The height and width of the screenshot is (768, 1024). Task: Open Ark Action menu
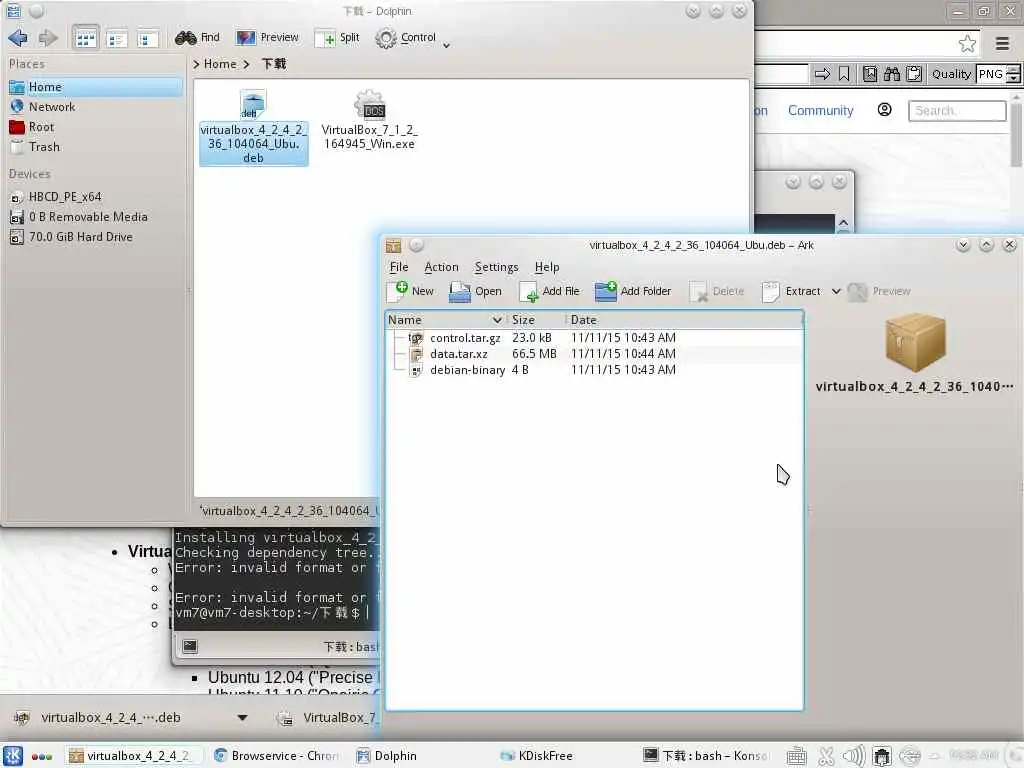pyautogui.click(x=441, y=267)
